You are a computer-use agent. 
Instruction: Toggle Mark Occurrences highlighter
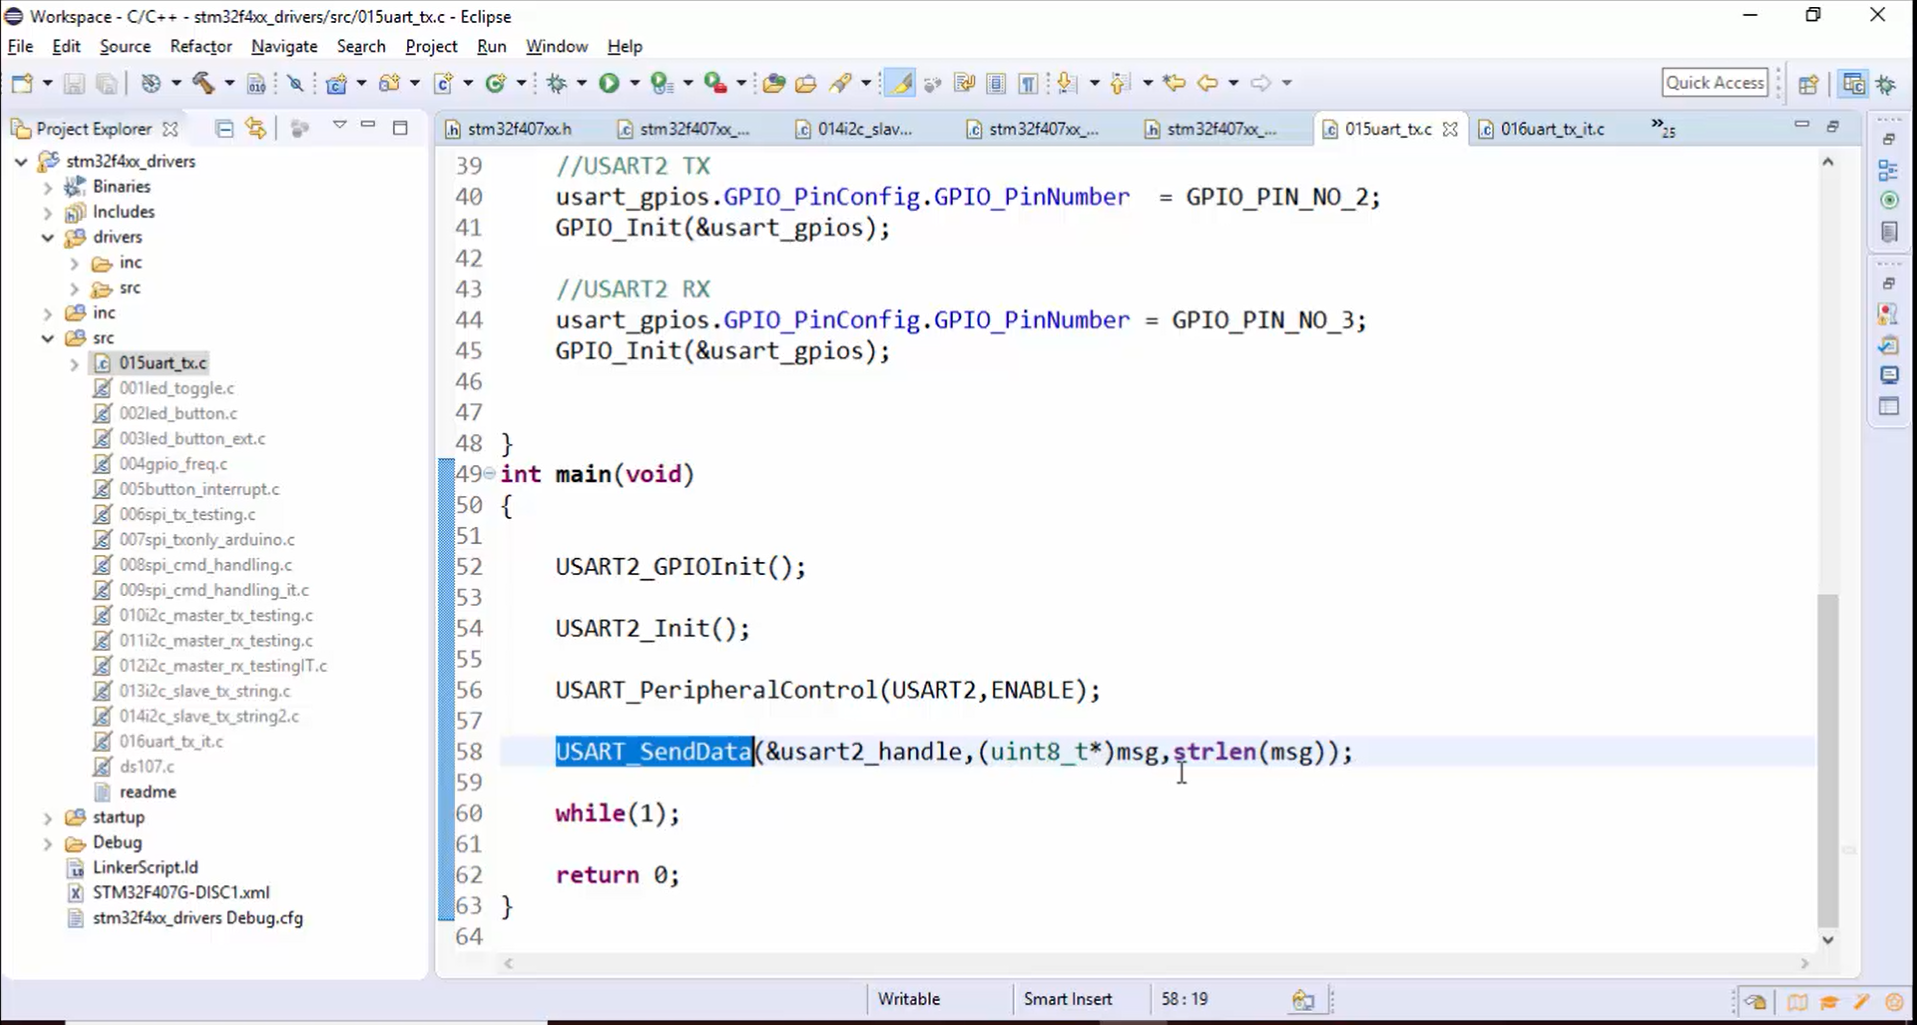(901, 84)
